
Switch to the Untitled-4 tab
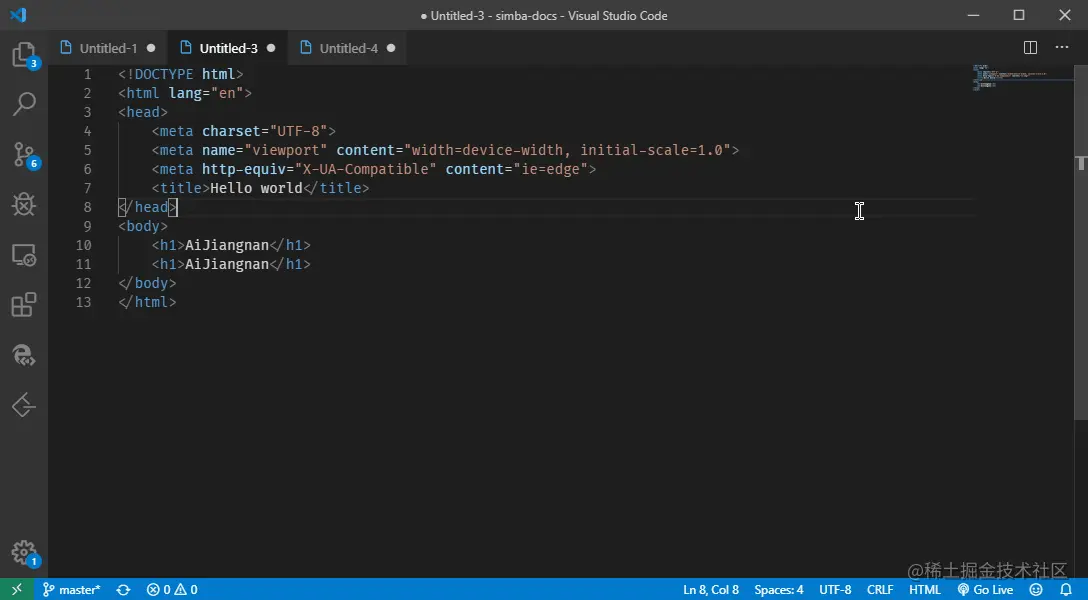348,49
